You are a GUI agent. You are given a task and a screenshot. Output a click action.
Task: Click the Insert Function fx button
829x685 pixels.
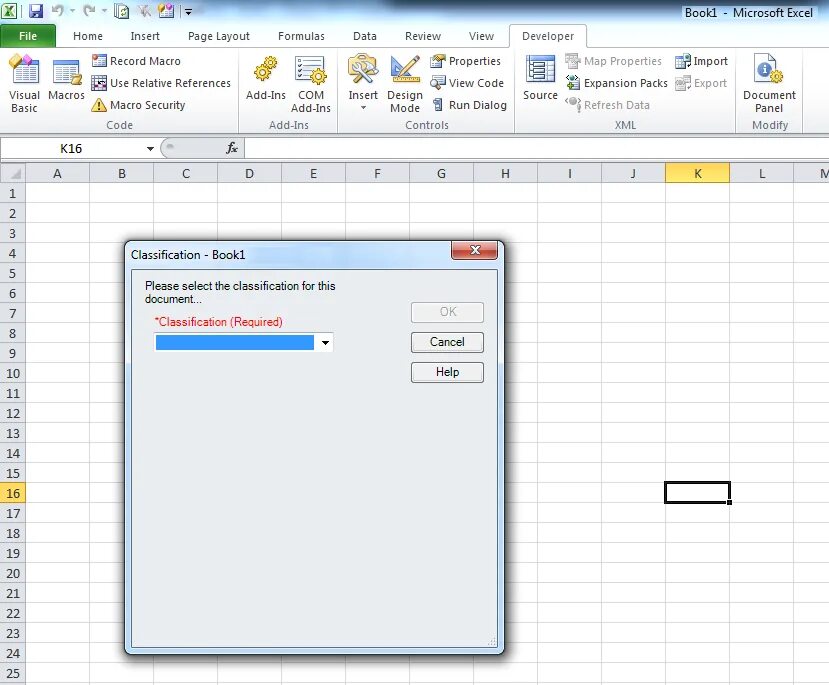(x=232, y=148)
